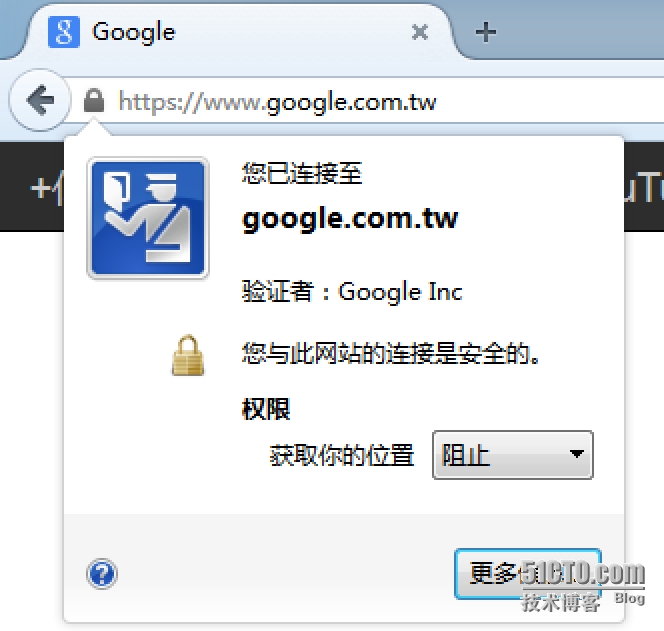Image resolution: width=664 pixels, height=631 pixels.
Task: Open a new tab with plus button
Action: click(x=486, y=32)
